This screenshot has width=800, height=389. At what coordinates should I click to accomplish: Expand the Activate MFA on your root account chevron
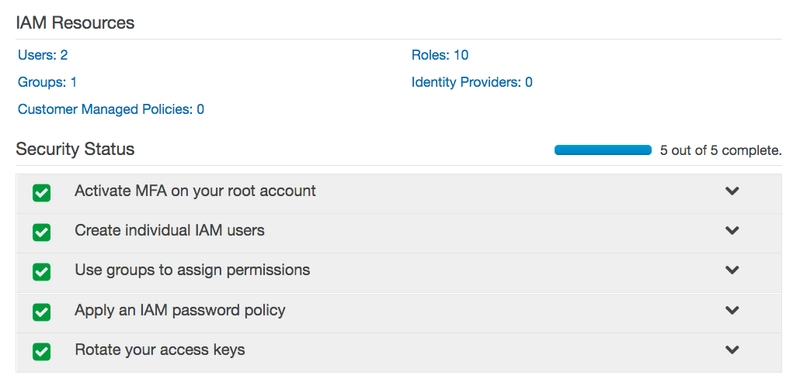click(x=732, y=191)
